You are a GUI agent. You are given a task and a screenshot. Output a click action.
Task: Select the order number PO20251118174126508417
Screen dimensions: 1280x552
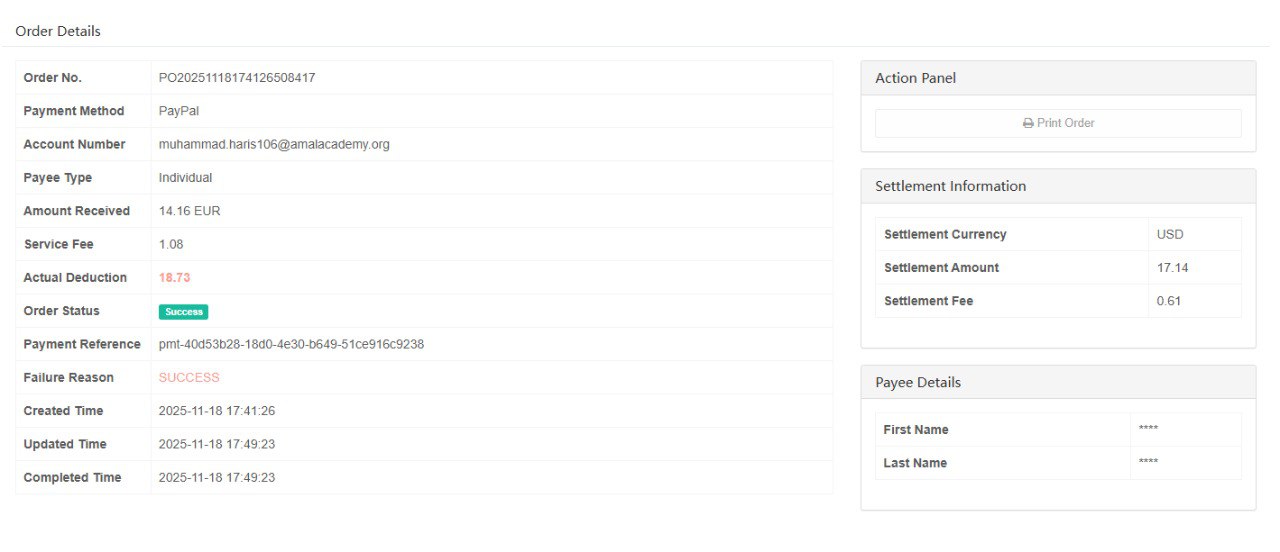(x=237, y=78)
